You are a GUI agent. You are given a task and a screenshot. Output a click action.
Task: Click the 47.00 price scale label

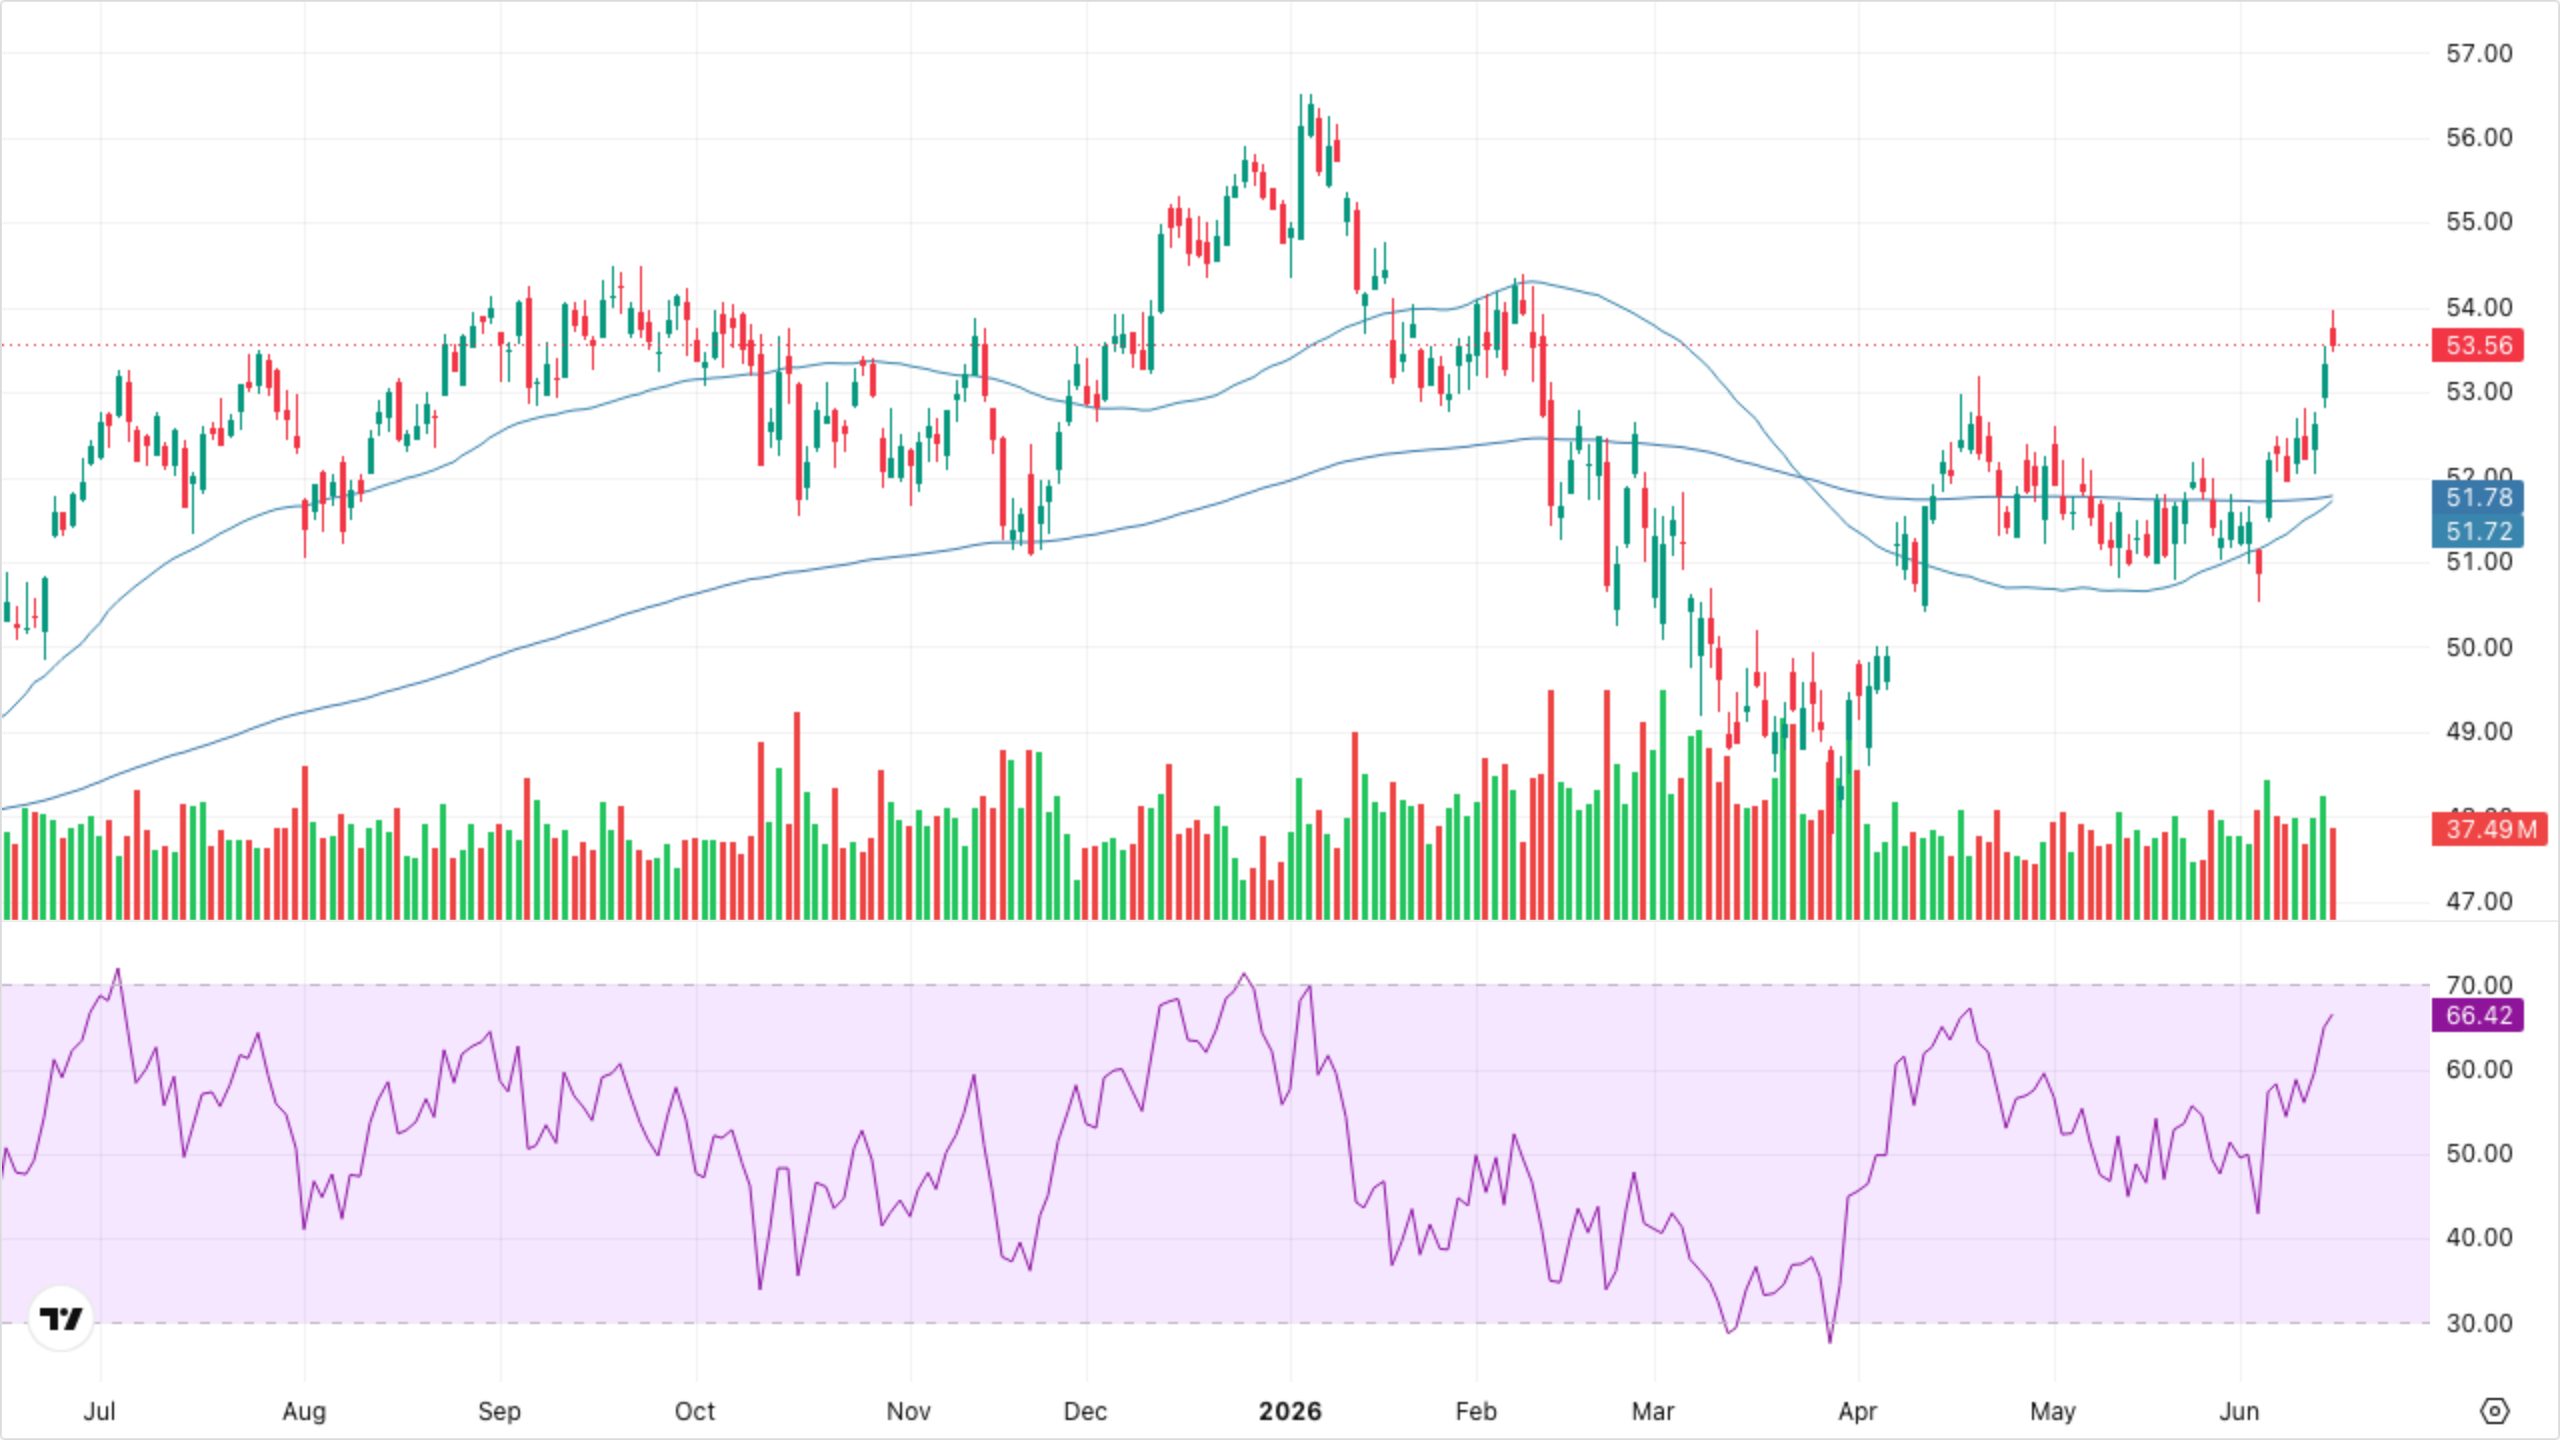[x=2479, y=901]
